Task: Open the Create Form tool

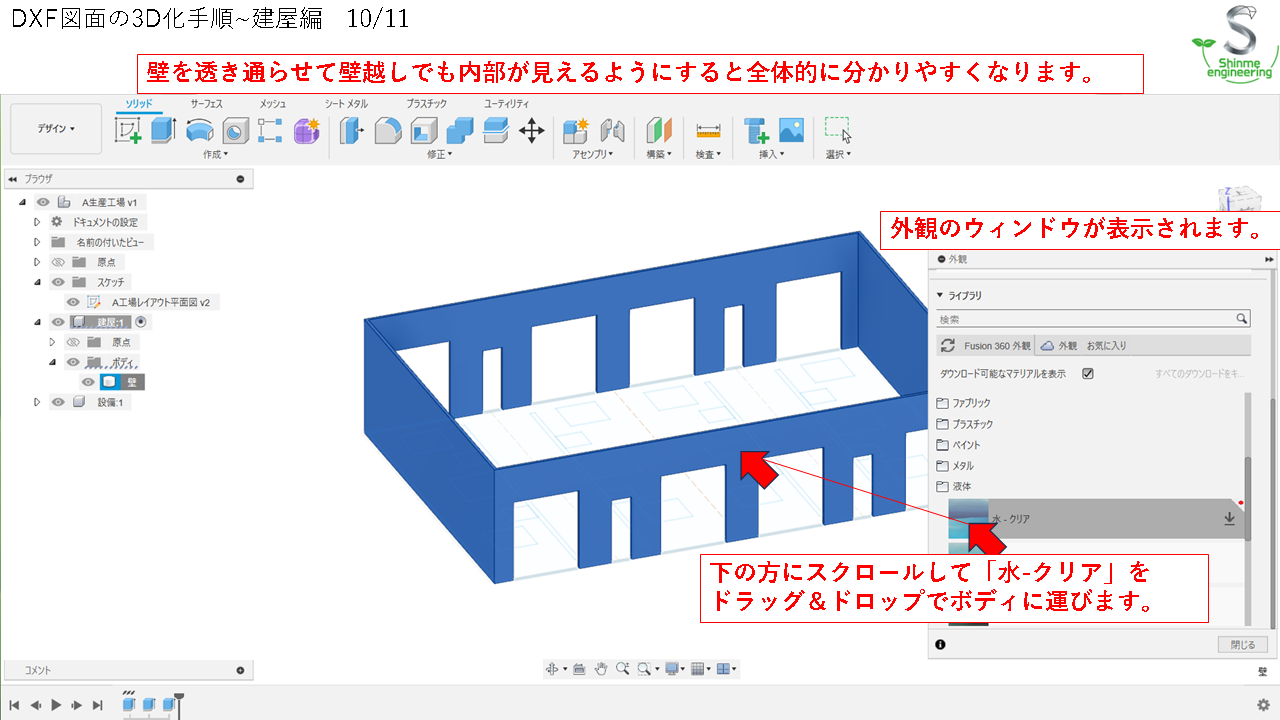Action: point(306,131)
